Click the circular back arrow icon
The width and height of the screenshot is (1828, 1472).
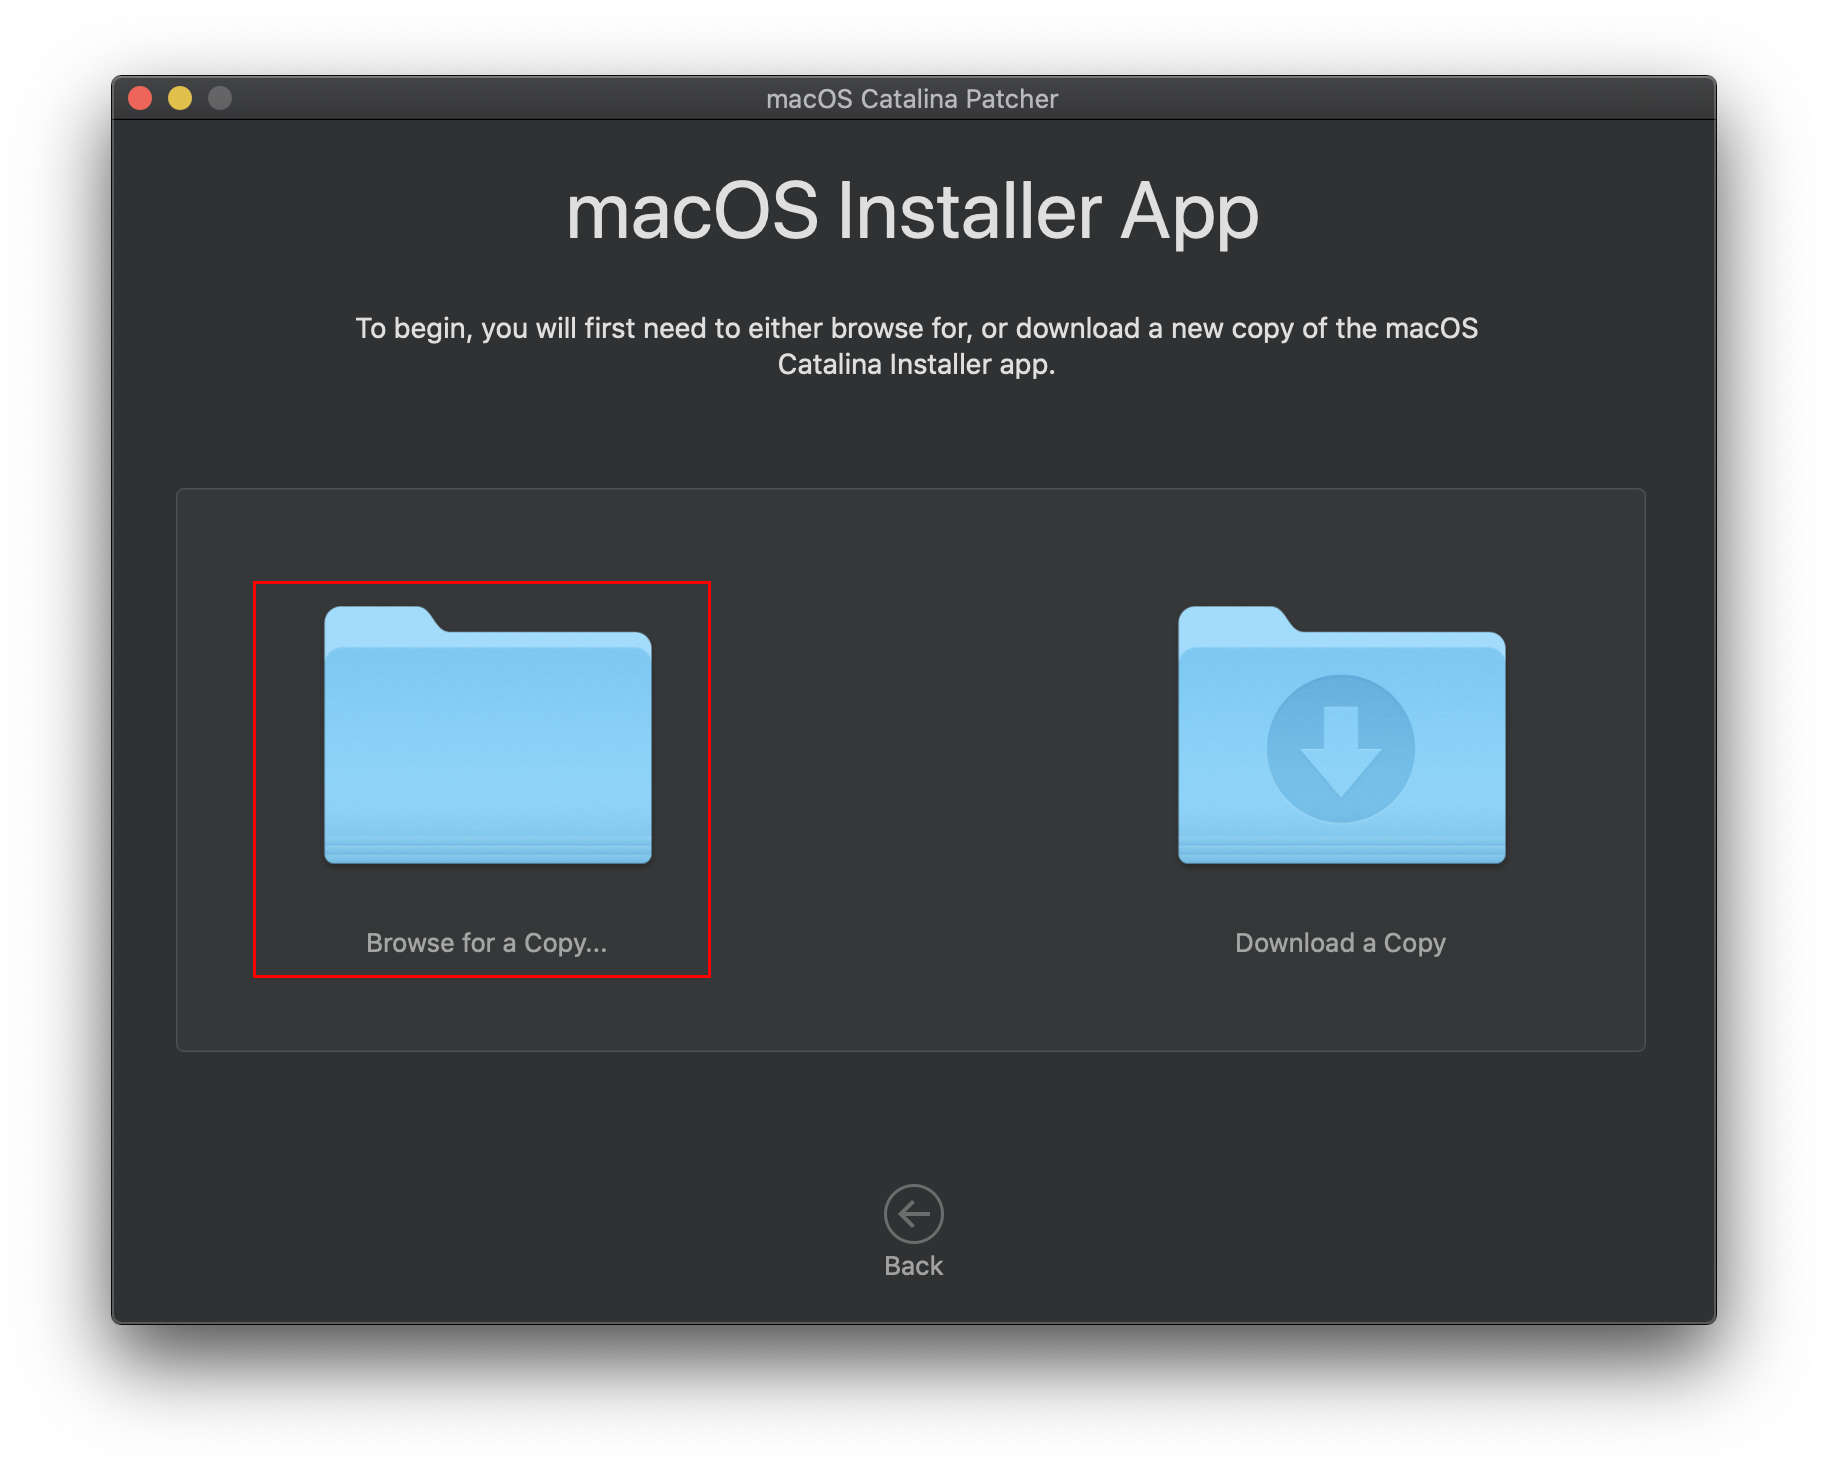tap(911, 1212)
